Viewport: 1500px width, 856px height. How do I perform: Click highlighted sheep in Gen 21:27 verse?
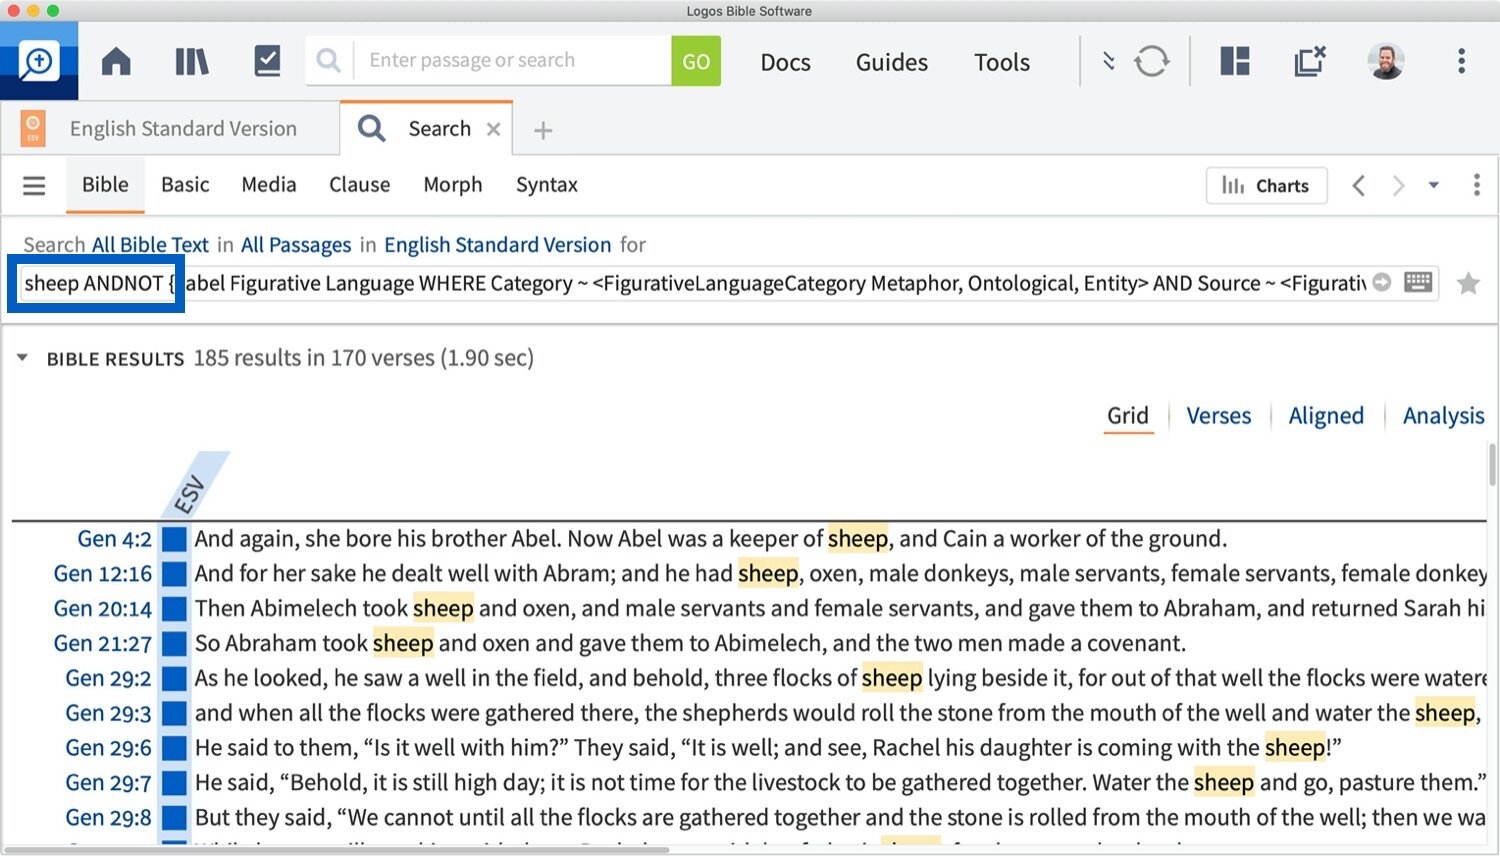pos(403,643)
